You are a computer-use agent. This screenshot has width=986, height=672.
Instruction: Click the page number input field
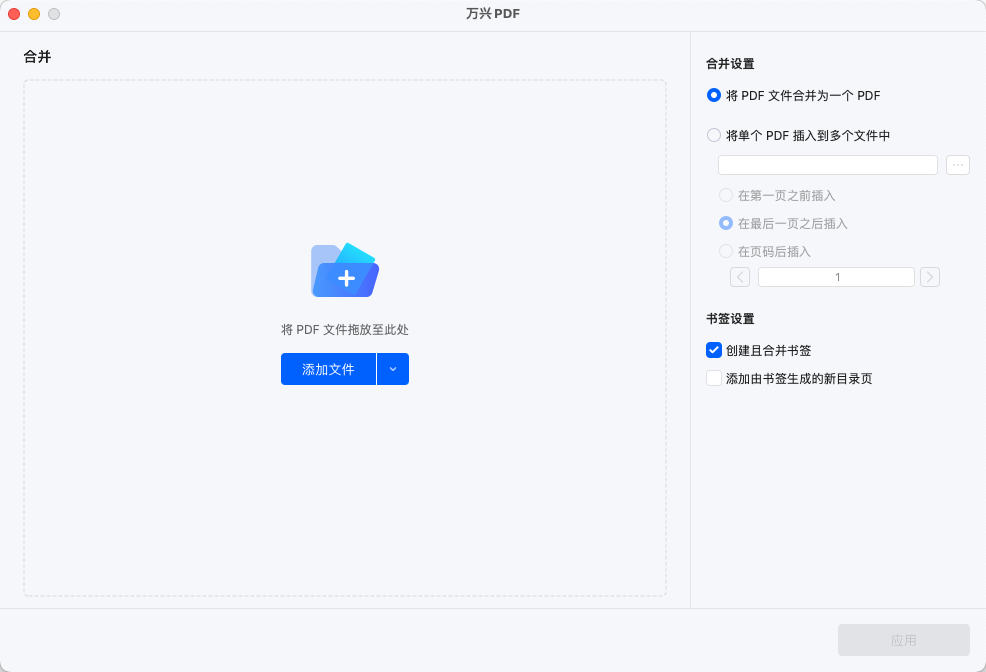click(x=836, y=276)
